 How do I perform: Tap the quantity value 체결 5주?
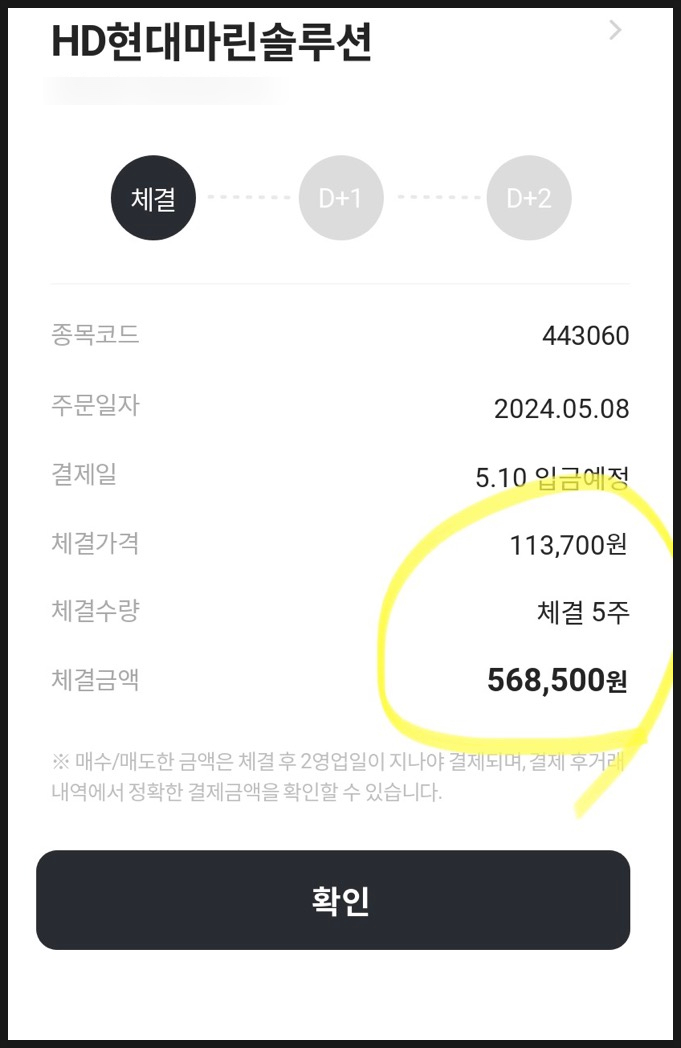click(x=583, y=612)
